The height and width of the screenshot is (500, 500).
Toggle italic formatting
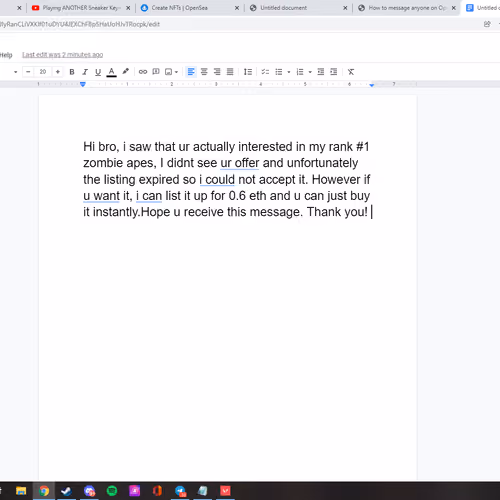85,72
